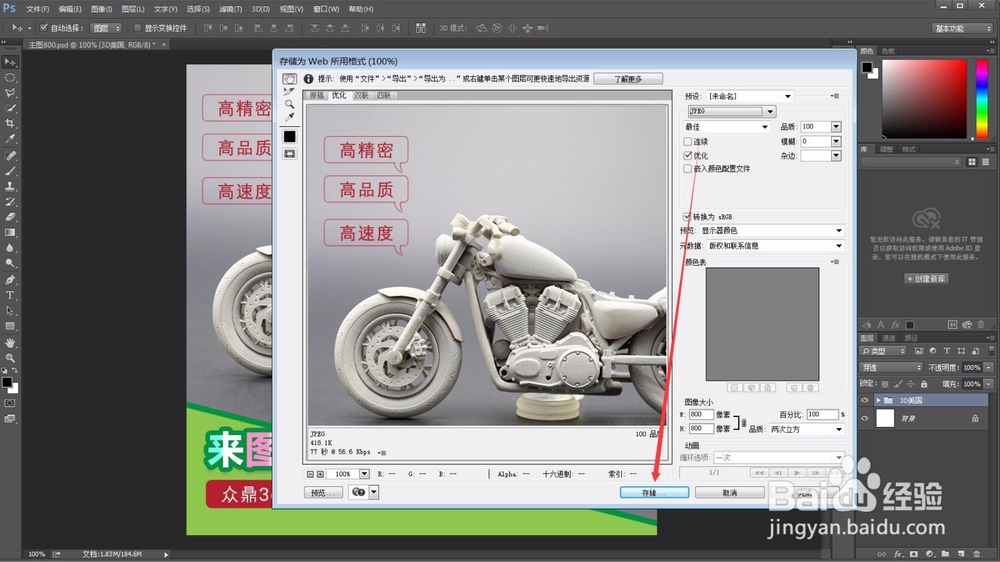The image size is (1000, 562).
Task: Click the lock position icon
Action: click(911, 384)
